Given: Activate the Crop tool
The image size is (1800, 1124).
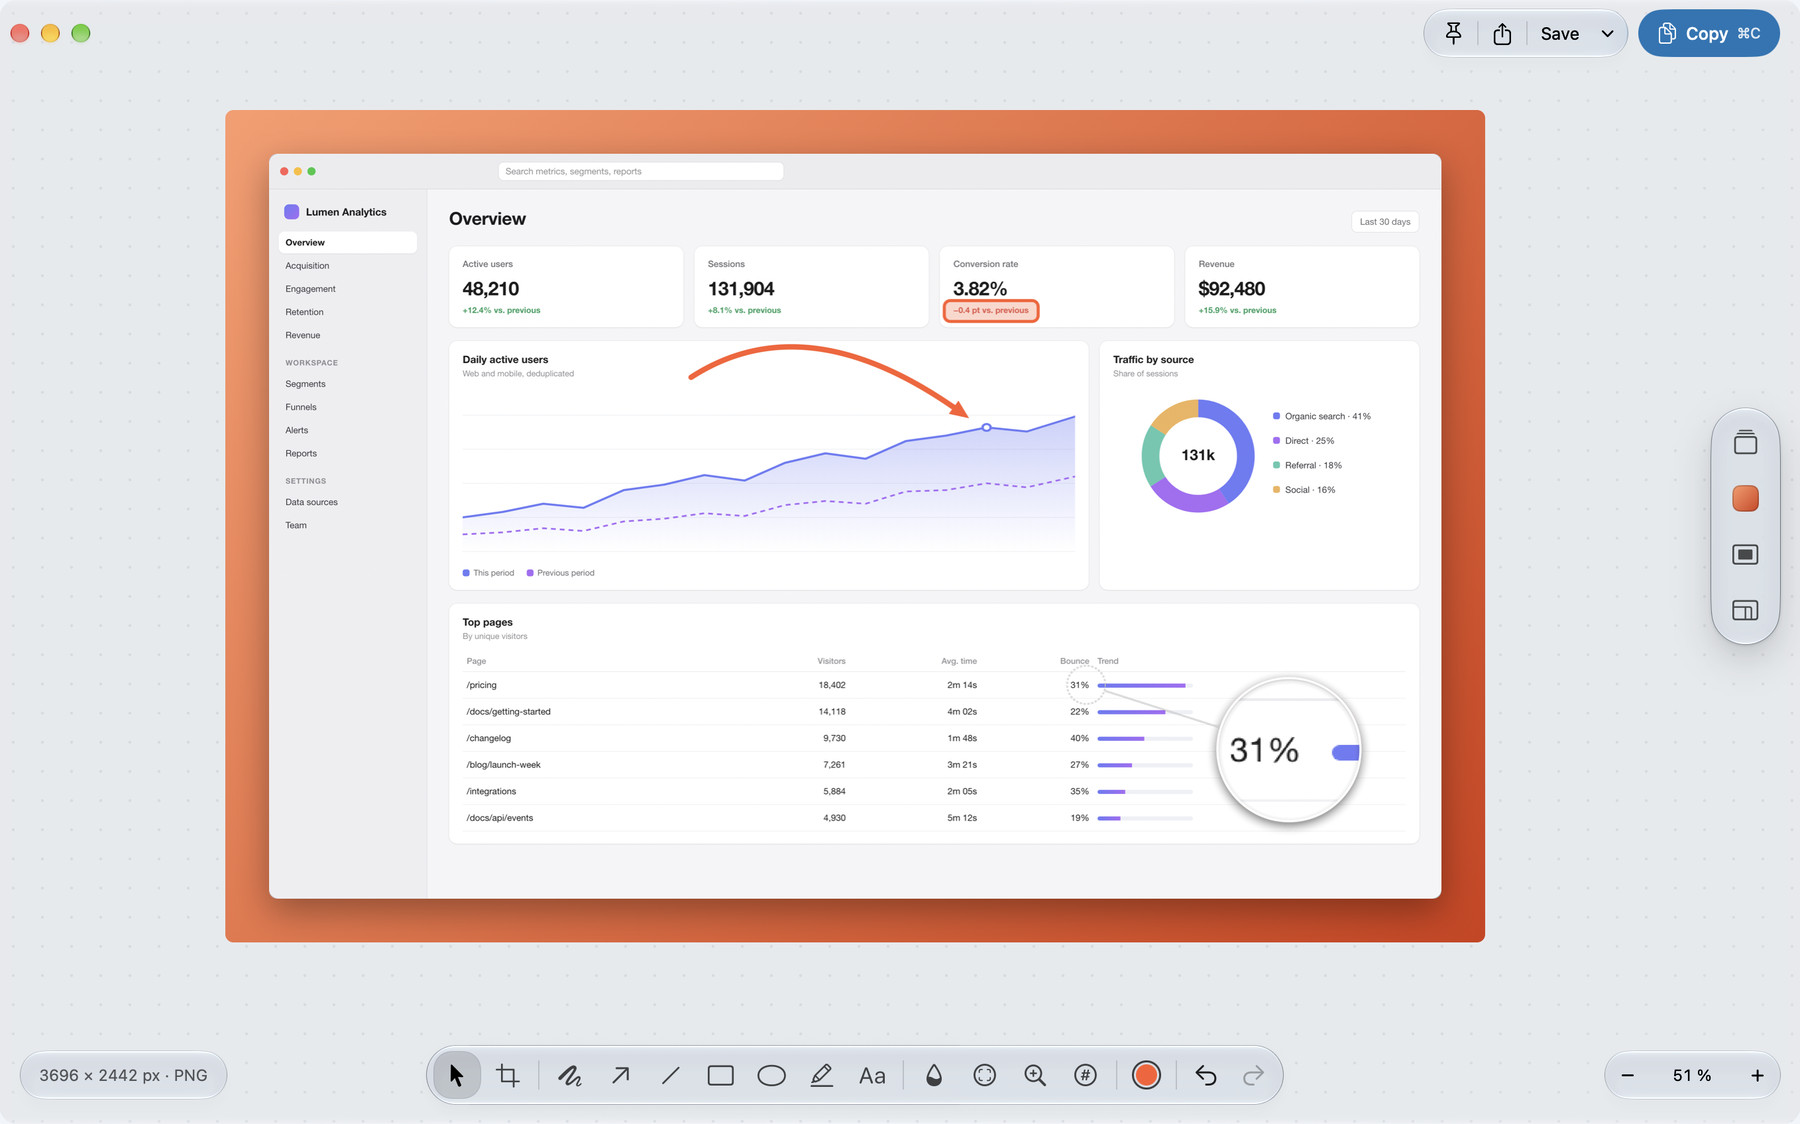Looking at the screenshot, I should click(x=508, y=1075).
